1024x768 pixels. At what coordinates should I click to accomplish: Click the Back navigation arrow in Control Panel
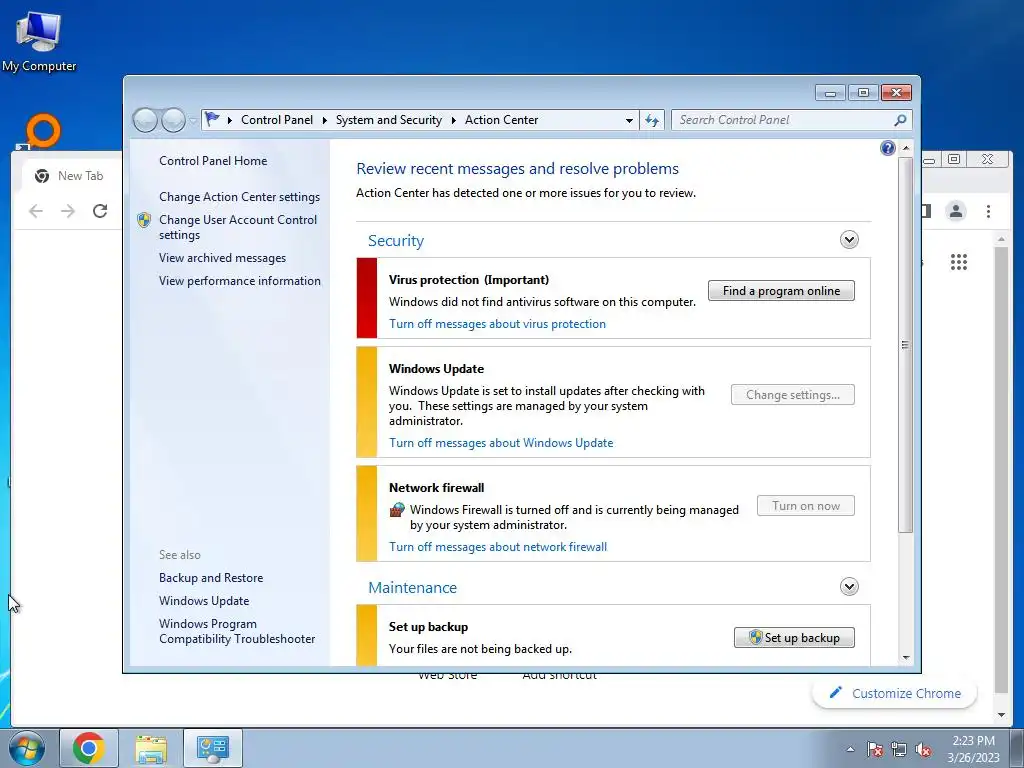tap(145, 120)
